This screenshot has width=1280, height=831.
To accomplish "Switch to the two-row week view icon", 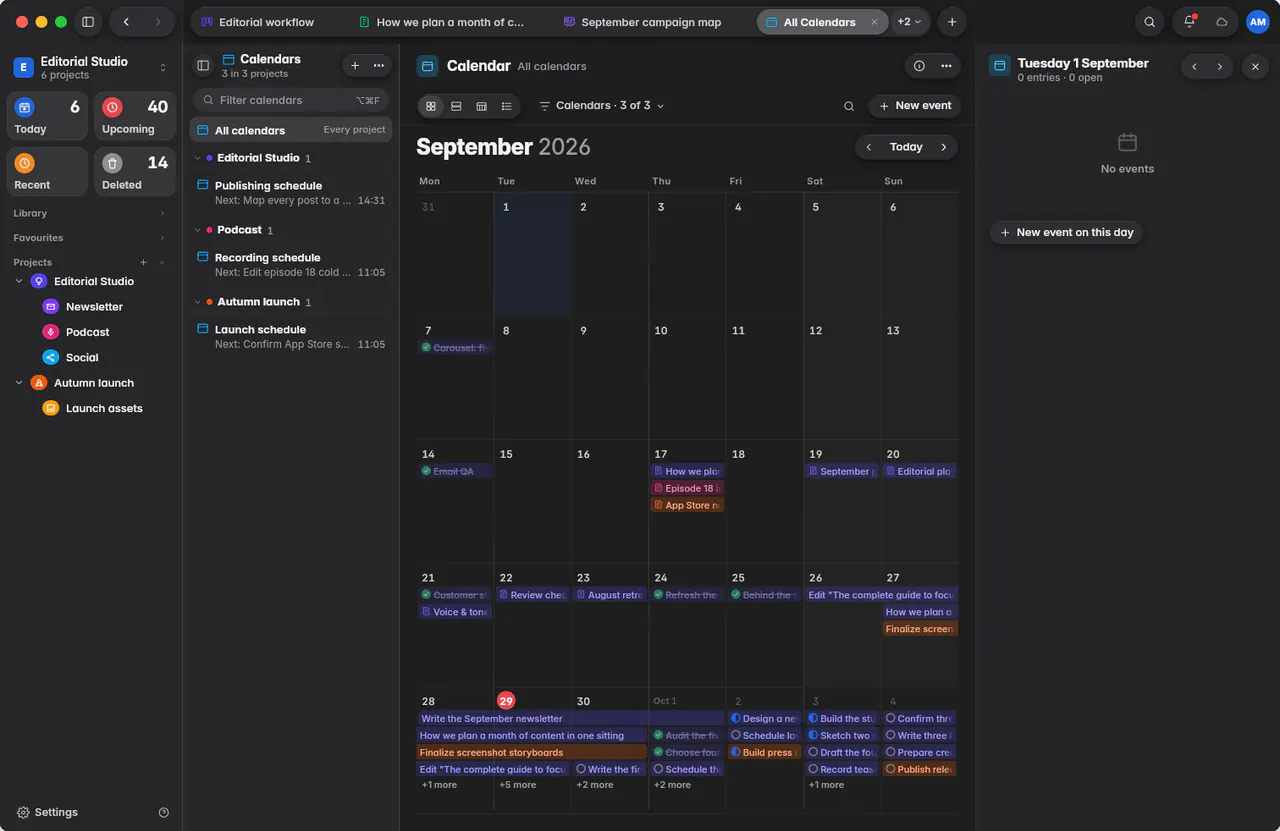I will 456,106.
